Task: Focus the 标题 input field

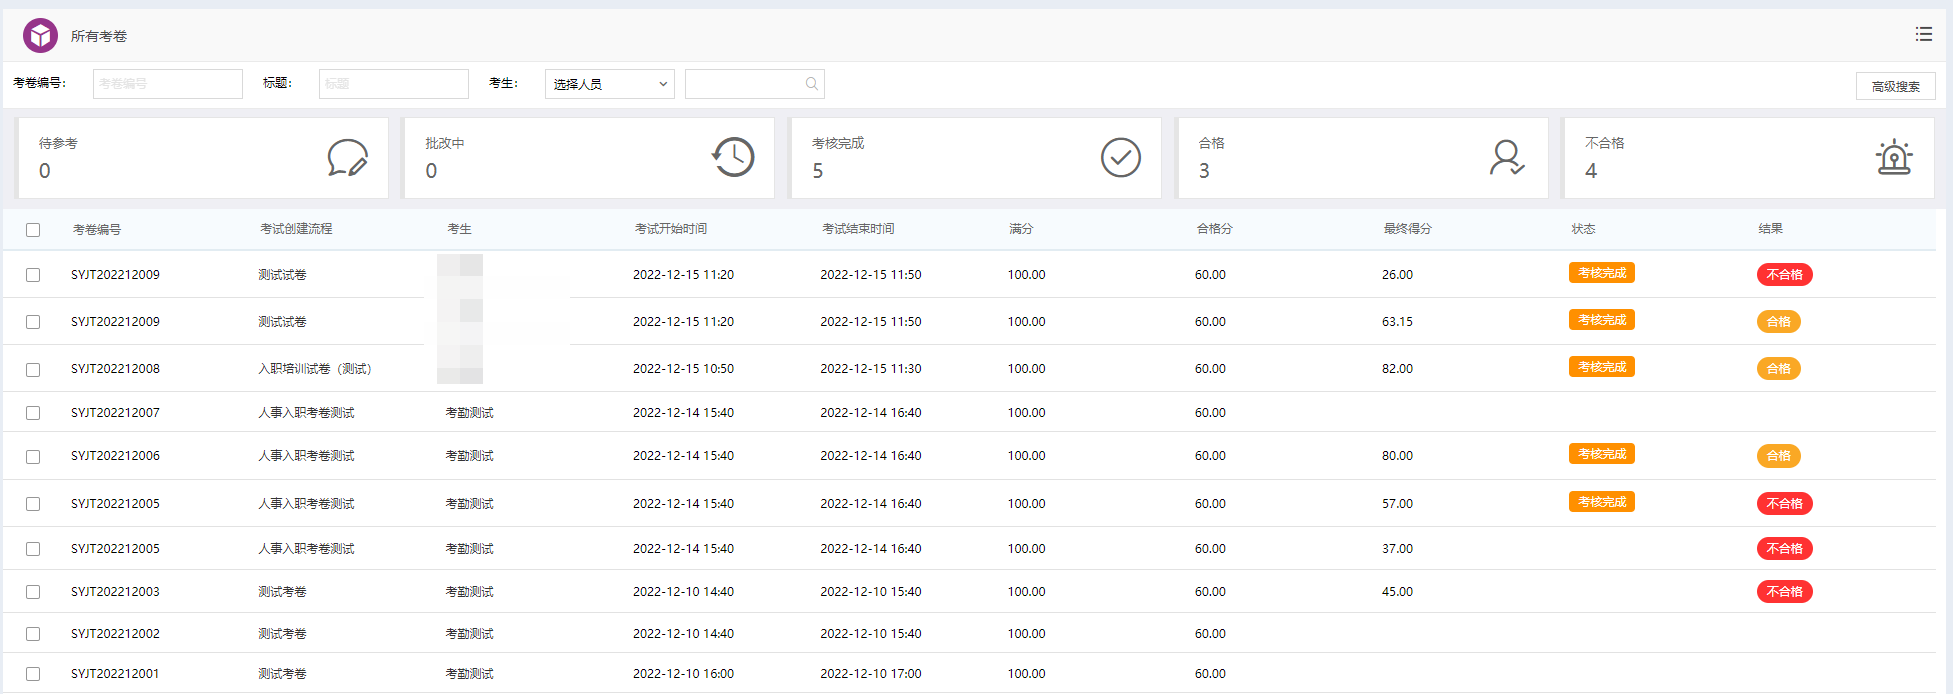Action: 394,84
